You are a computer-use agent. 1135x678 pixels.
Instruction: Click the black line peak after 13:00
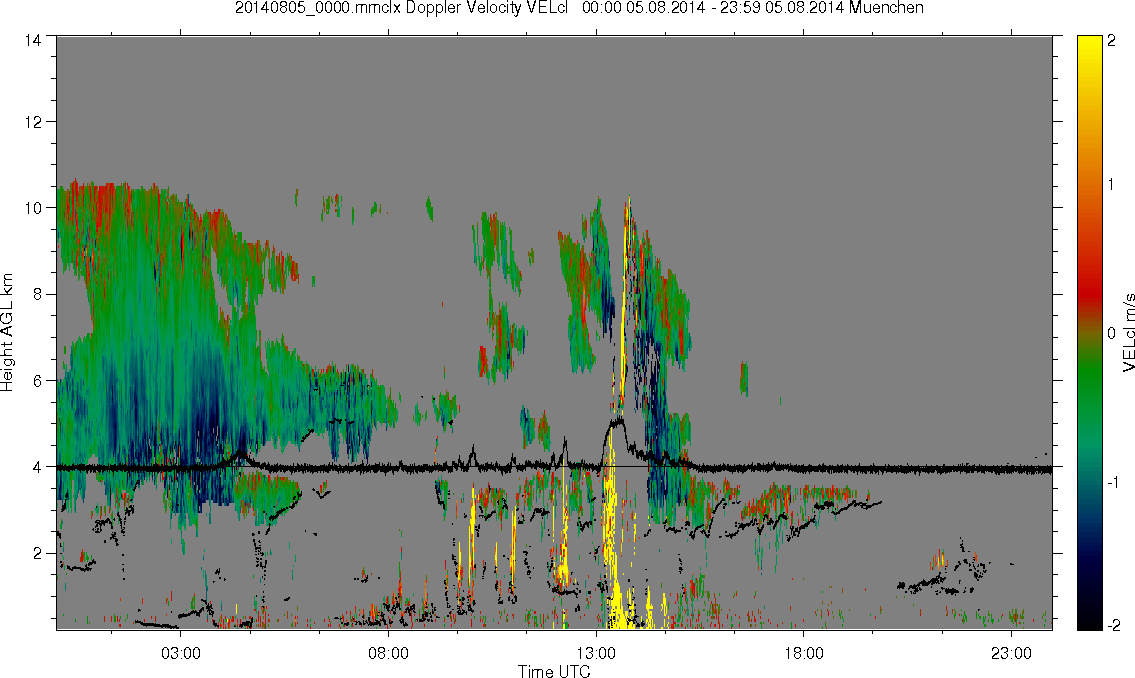pos(618,421)
